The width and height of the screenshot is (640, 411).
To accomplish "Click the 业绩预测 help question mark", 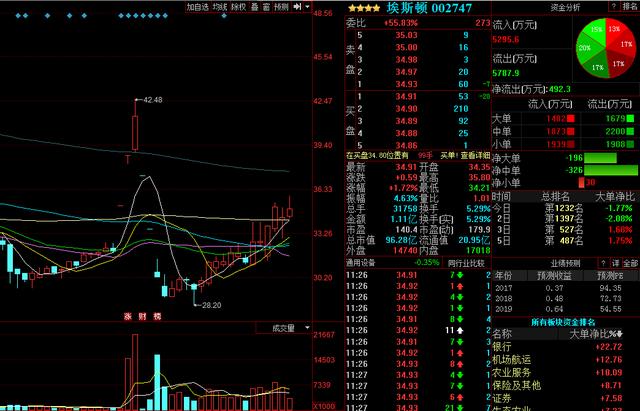I will point(603,263).
